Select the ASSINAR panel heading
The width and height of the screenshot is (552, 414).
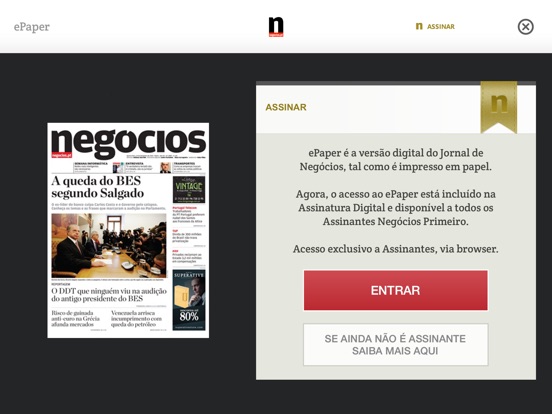tap(286, 107)
